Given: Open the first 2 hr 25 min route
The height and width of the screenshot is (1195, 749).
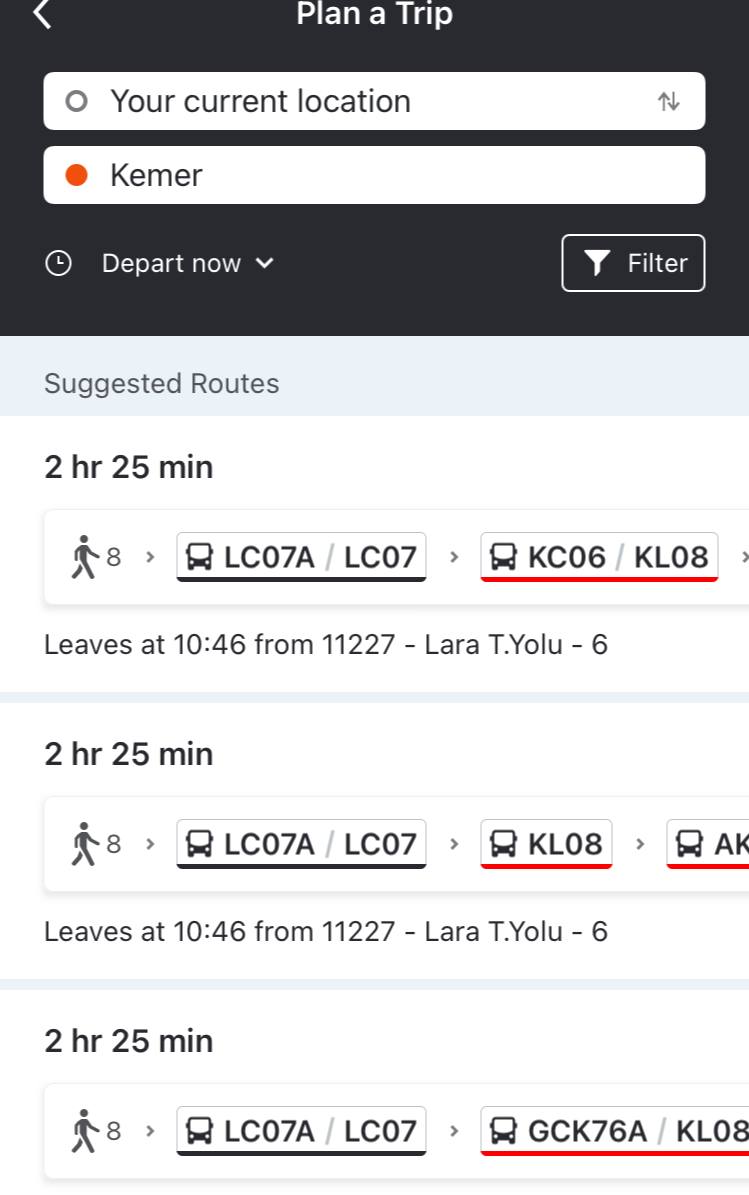Looking at the screenshot, I should tap(374, 554).
